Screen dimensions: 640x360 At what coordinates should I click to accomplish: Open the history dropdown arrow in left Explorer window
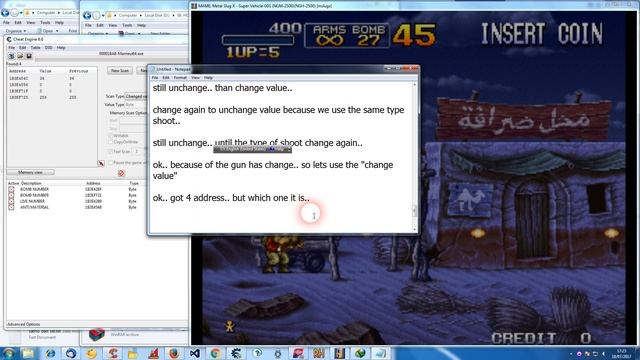[x=22, y=13]
